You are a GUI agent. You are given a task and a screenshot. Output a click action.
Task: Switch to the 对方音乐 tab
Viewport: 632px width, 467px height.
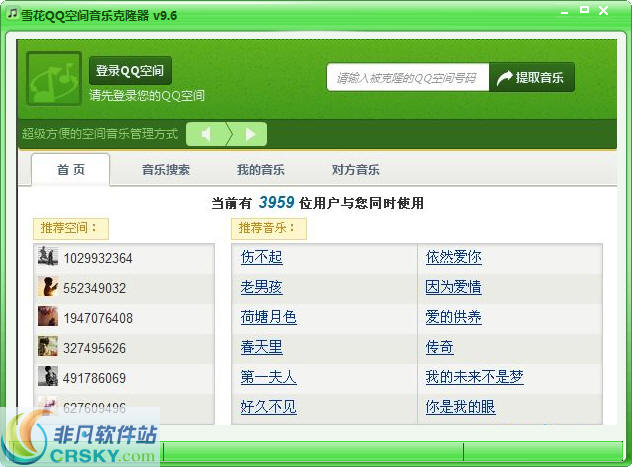click(356, 170)
